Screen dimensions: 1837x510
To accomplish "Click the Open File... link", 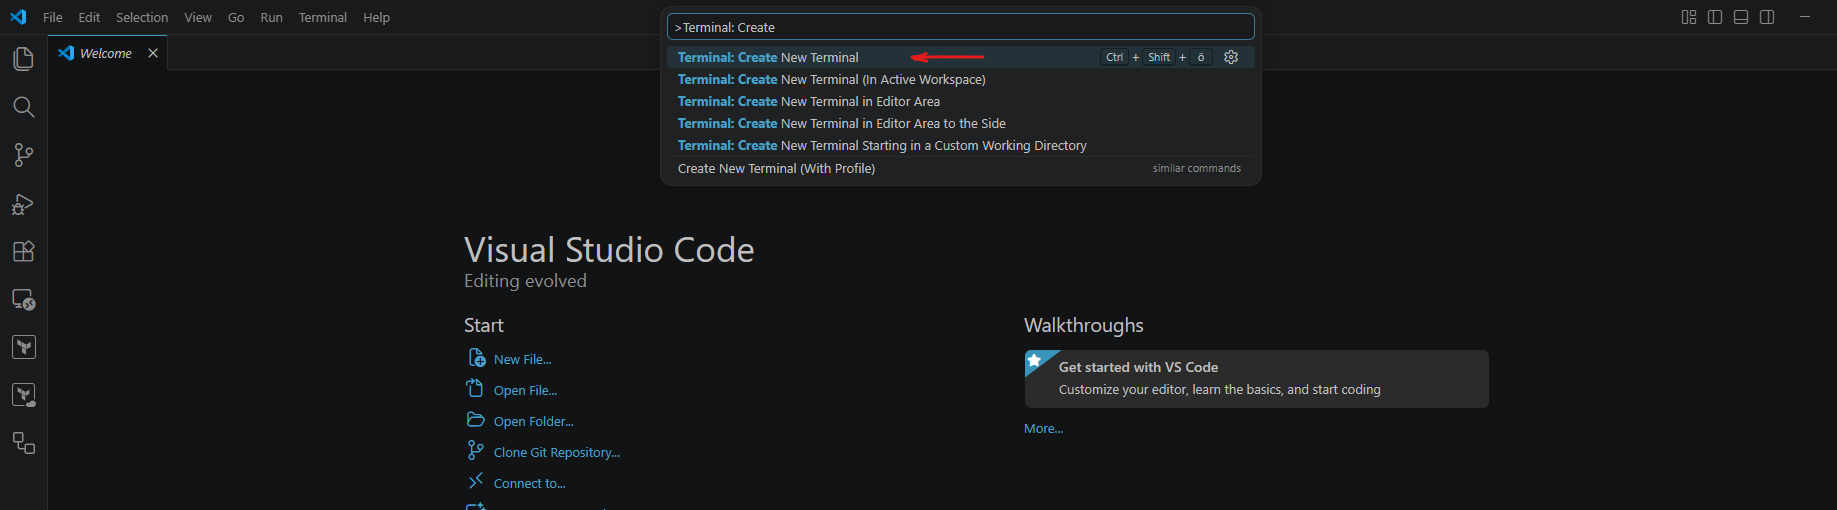I will (x=525, y=390).
